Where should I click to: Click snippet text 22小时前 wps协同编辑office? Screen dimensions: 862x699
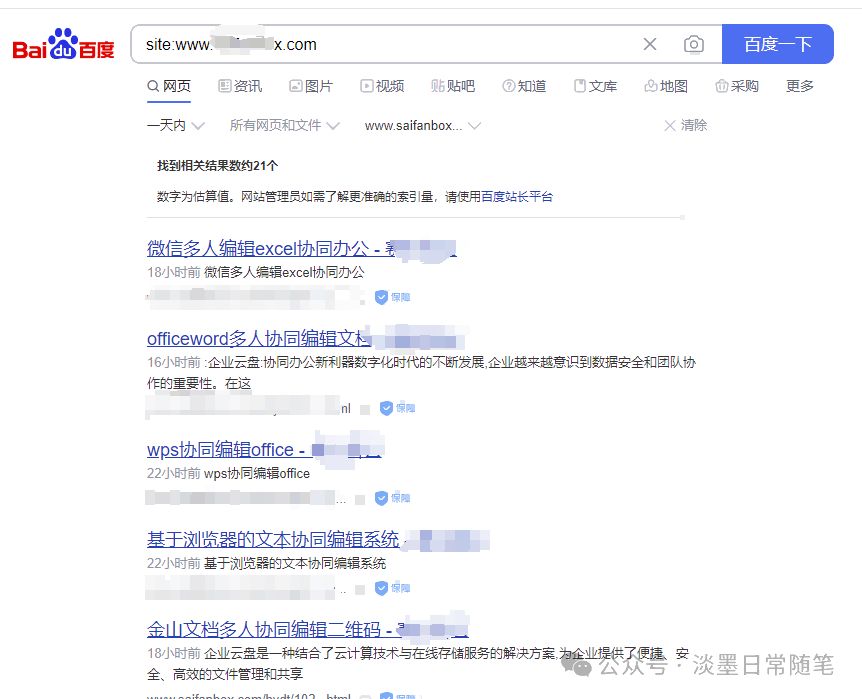click(x=228, y=474)
